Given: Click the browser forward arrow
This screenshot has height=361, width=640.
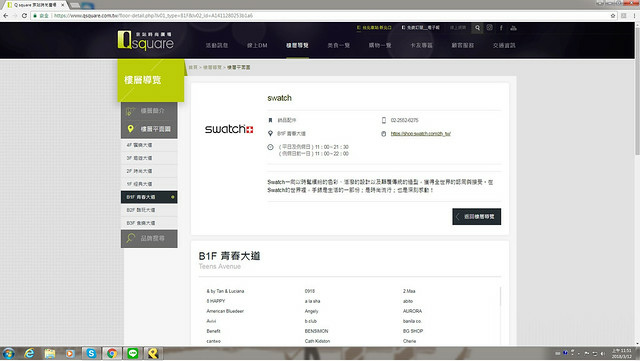Looking at the screenshot, I should [15, 16].
